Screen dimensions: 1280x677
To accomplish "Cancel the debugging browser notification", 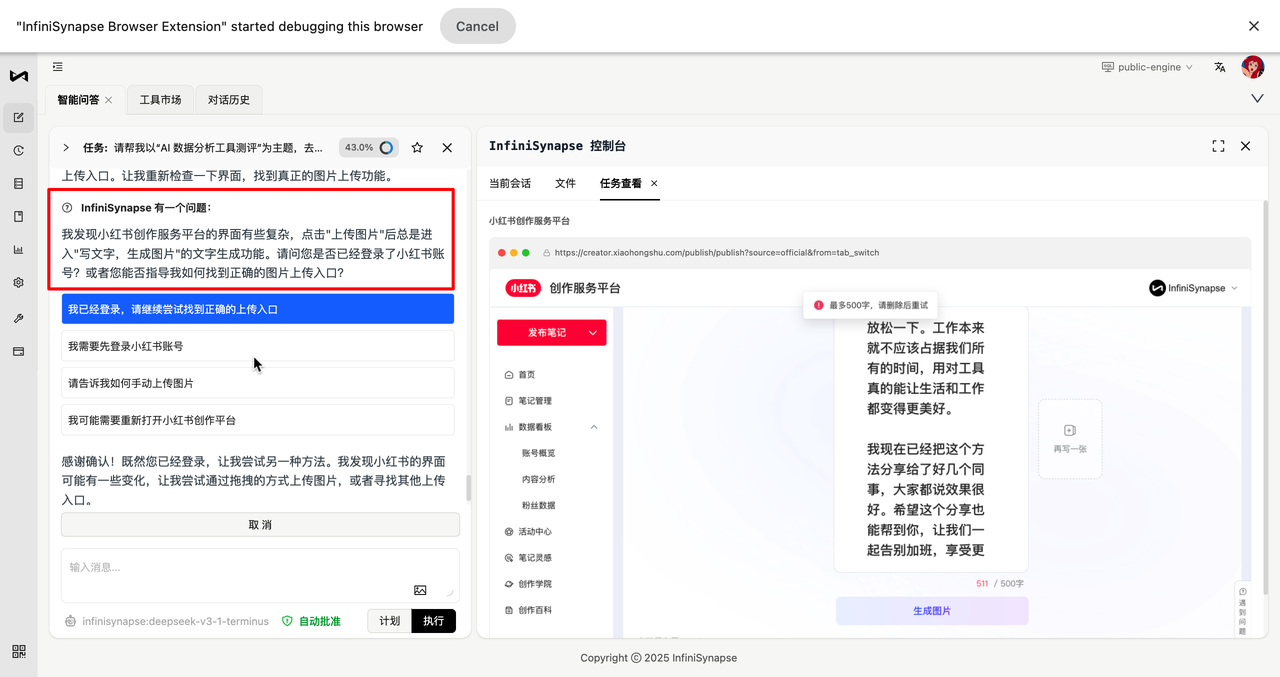I will point(477,26).
